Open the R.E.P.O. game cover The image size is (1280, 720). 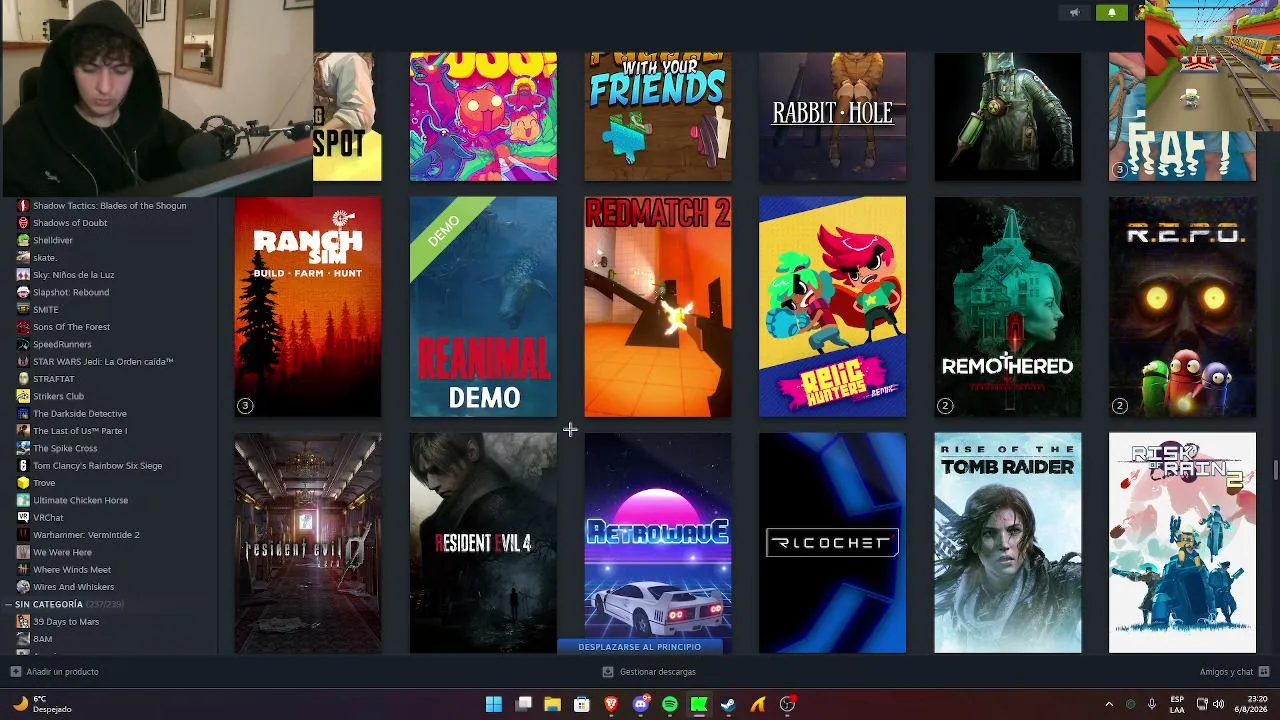pyautogui.click(x=1182, y=307)
